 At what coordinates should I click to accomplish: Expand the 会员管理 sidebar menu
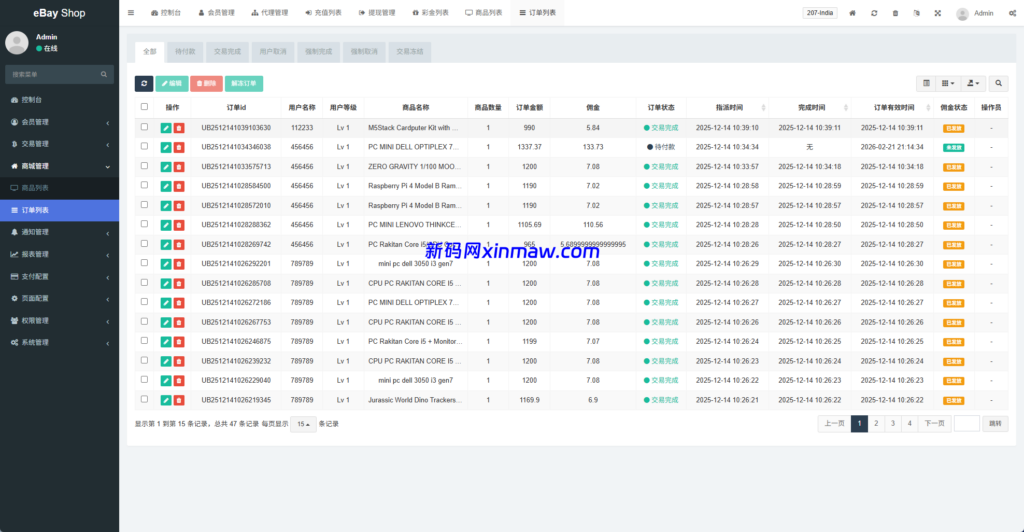59,122
